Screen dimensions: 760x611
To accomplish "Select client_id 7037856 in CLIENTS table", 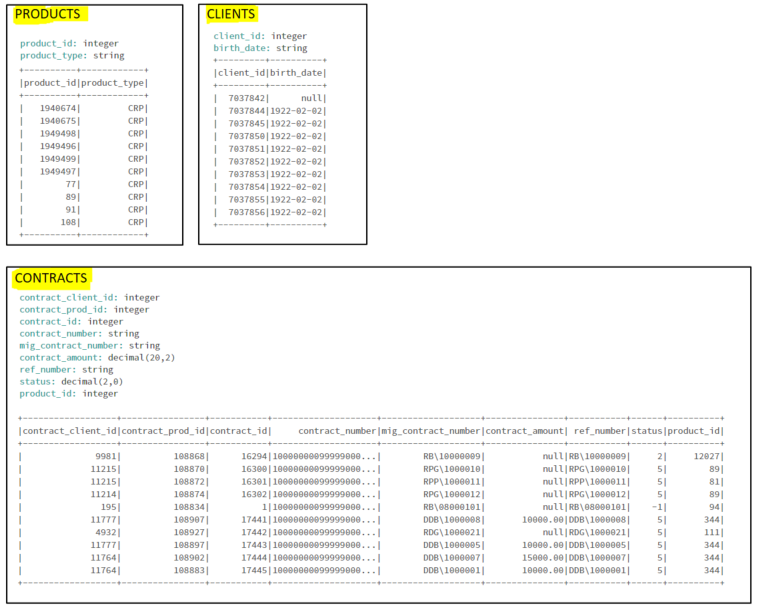I will (x=247, y=213).
